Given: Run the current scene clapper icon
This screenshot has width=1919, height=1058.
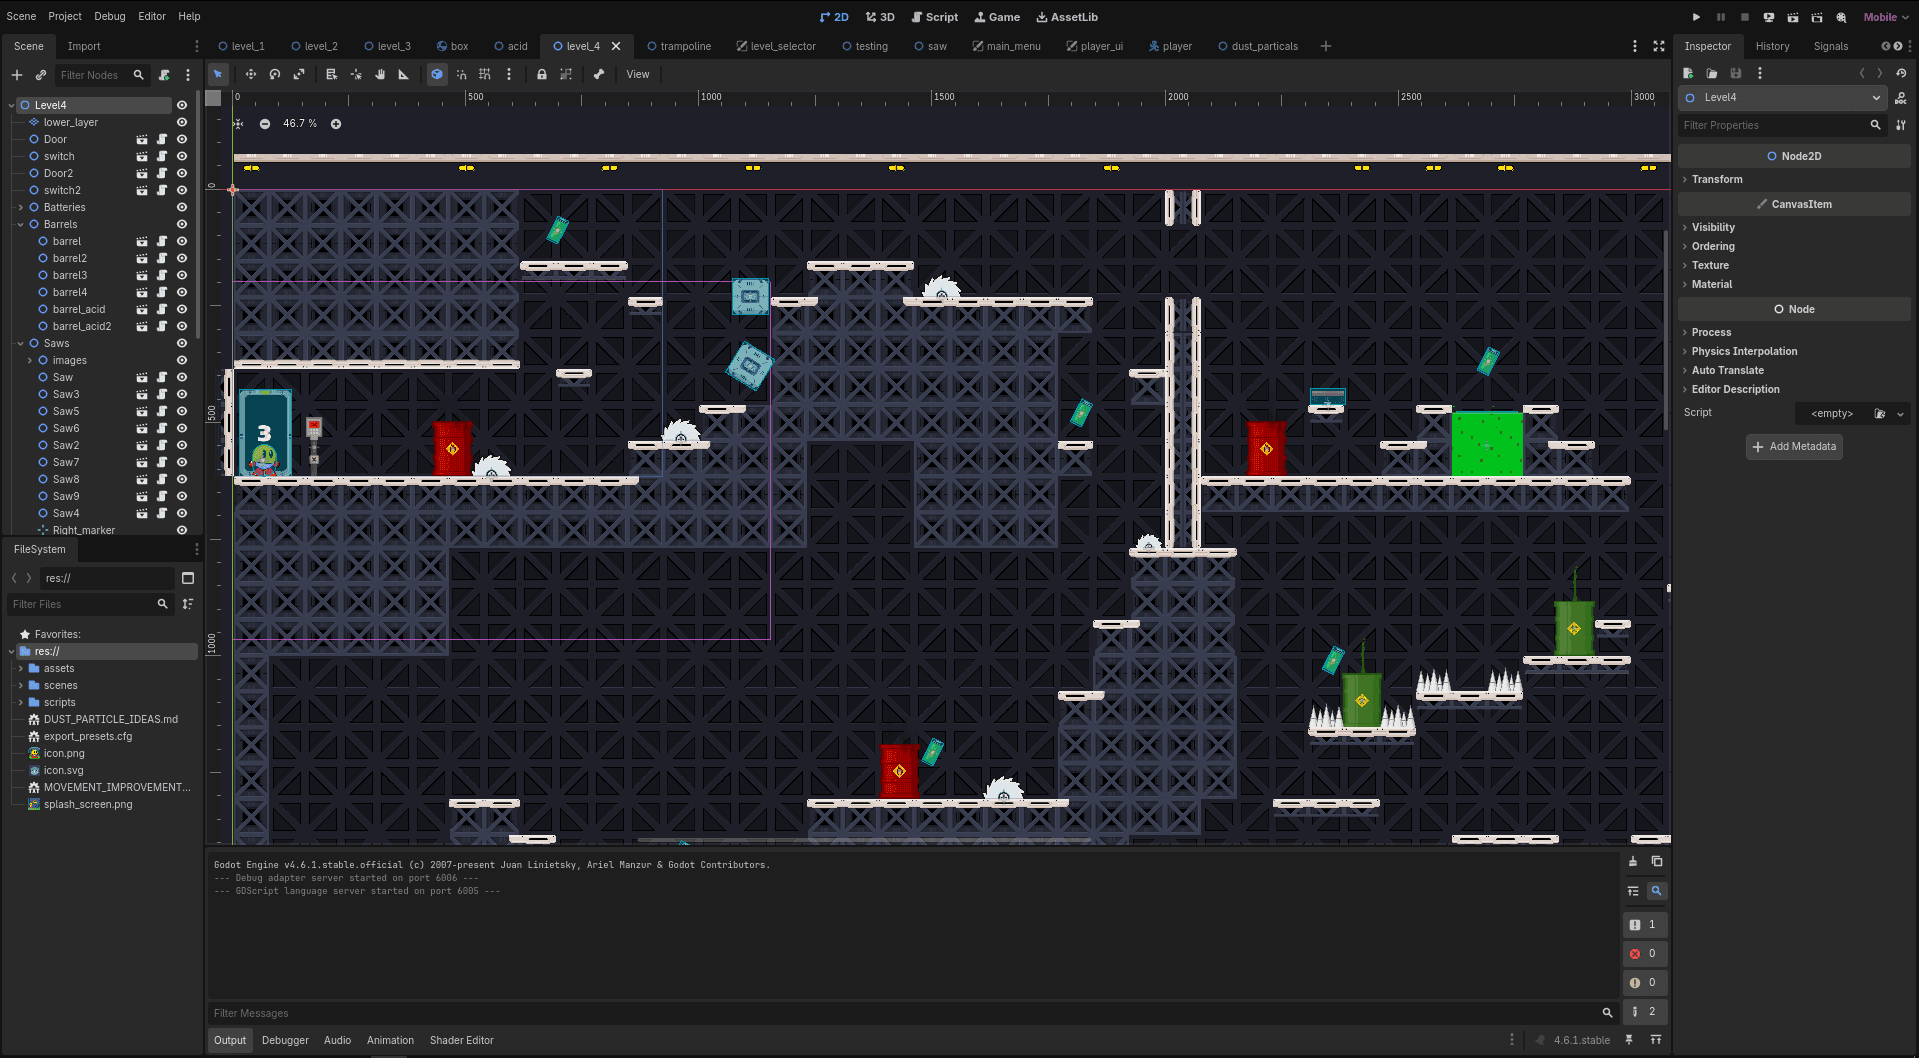Looking at the screenshot, I should tap(1793, 17).
